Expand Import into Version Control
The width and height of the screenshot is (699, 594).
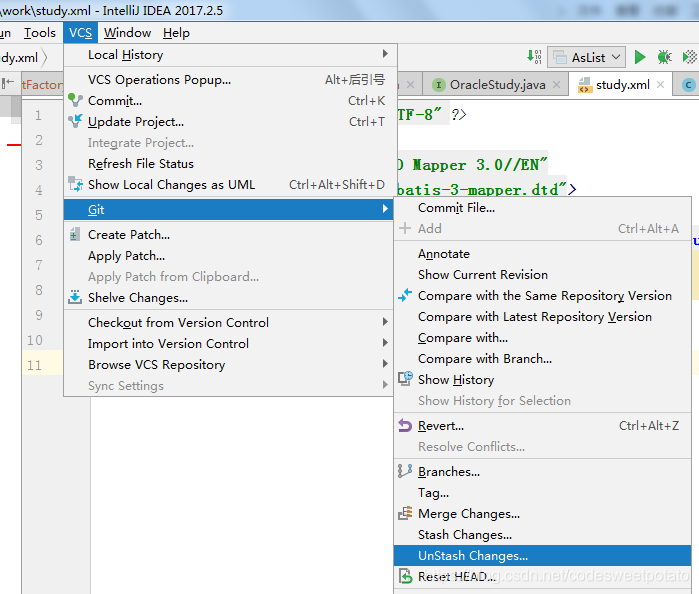pos(230,343)
